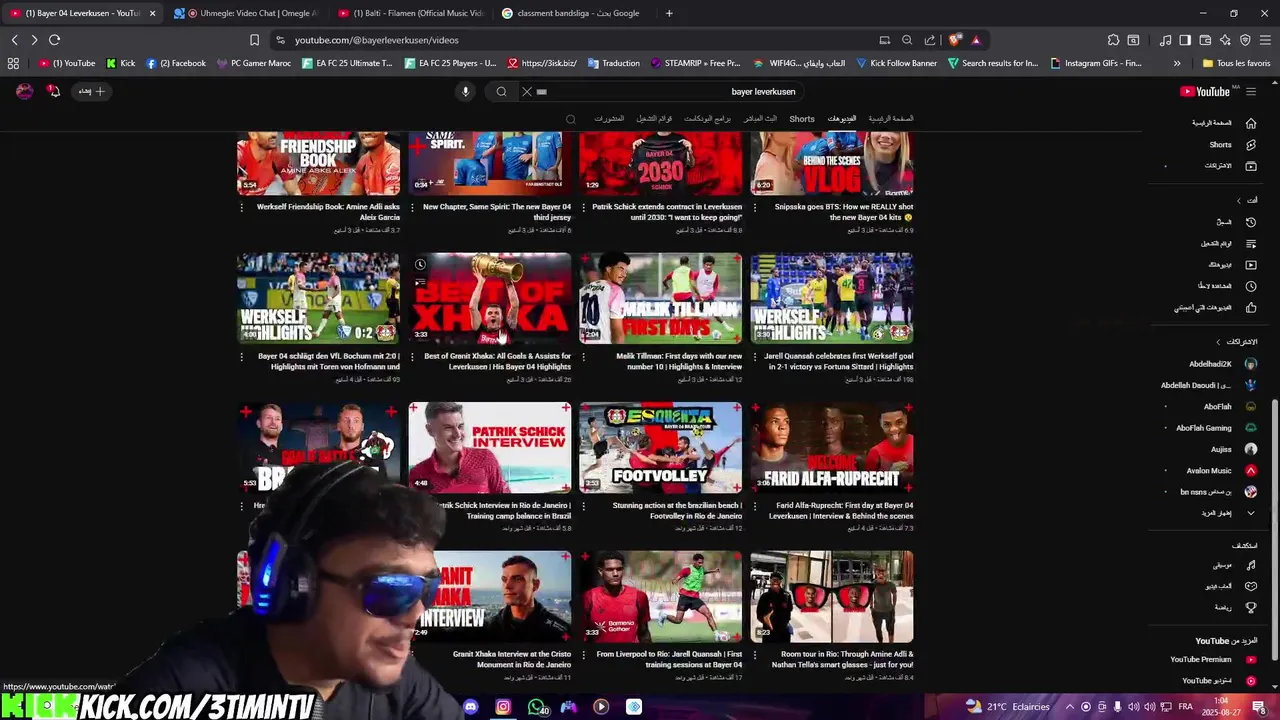Search within channel magnifier icon

pos(571,119)
